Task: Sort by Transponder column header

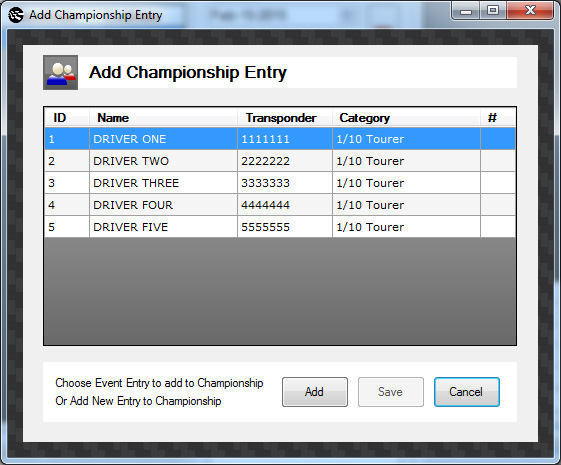Action: click(285, 118)
